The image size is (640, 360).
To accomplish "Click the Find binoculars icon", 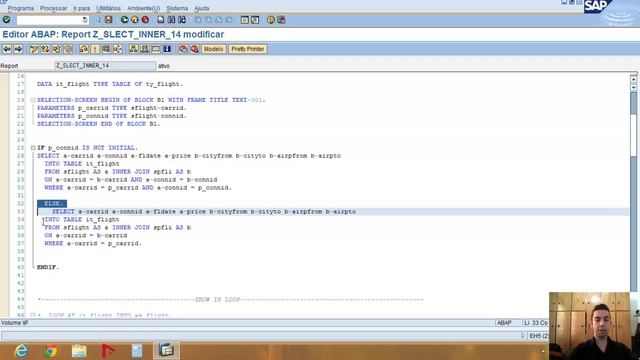I will point(171,20).
